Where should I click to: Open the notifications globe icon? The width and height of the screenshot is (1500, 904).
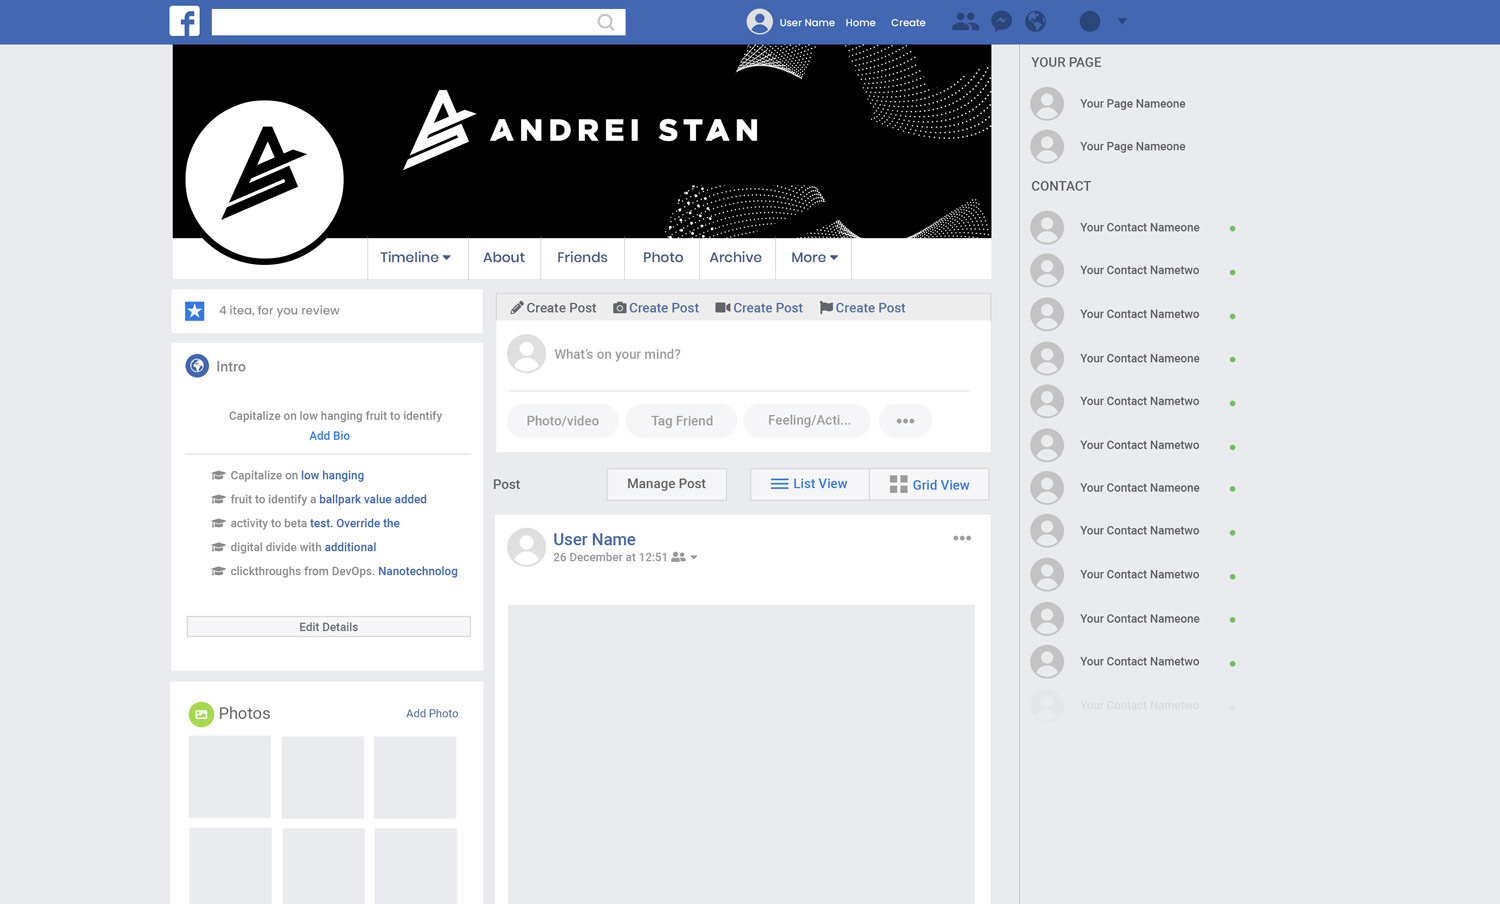tap(1036, 21)
